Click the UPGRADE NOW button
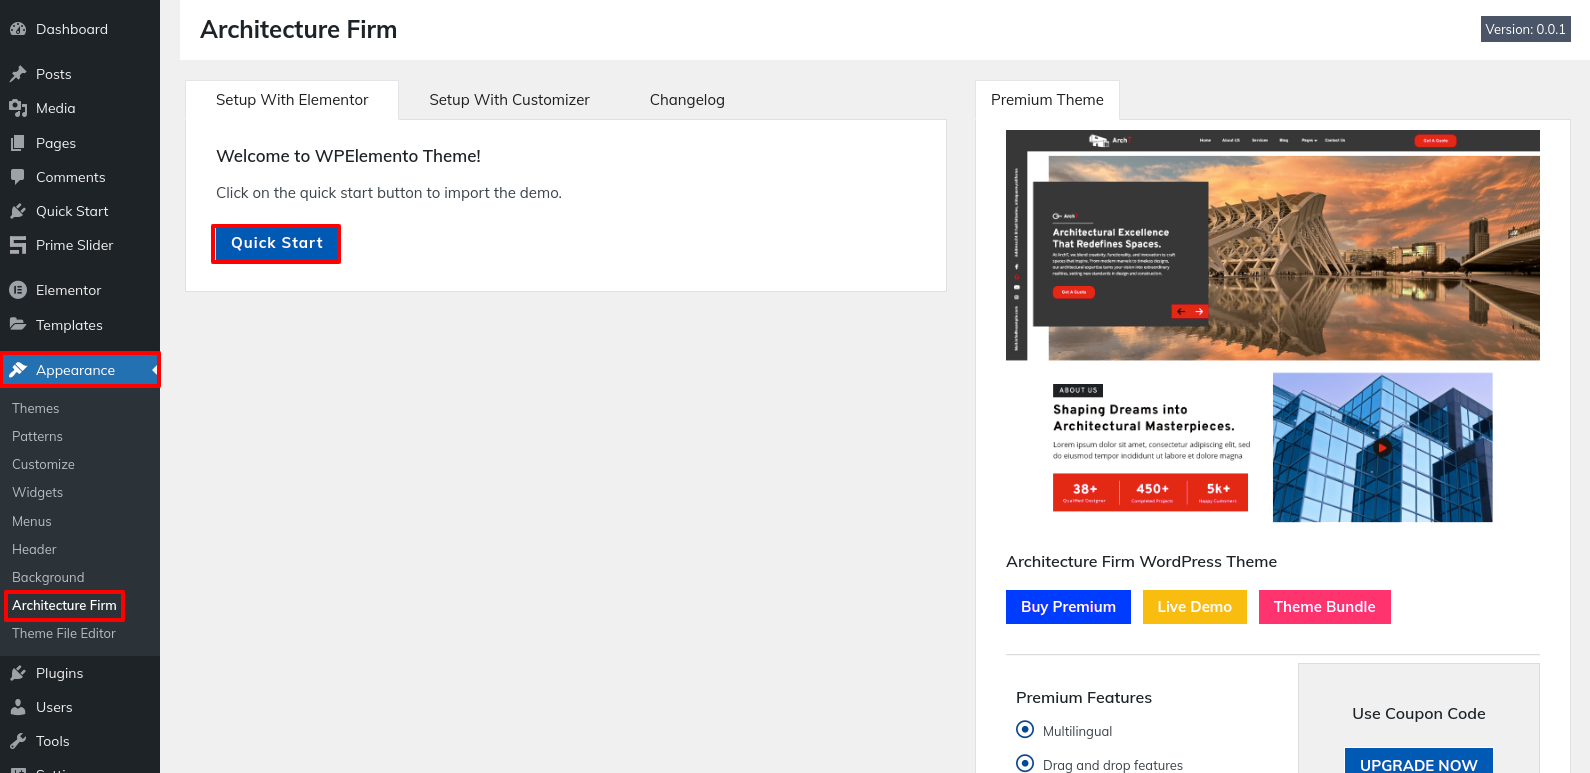The width and height of the screenshot is (1590, 773). [x=1418, y=761]
